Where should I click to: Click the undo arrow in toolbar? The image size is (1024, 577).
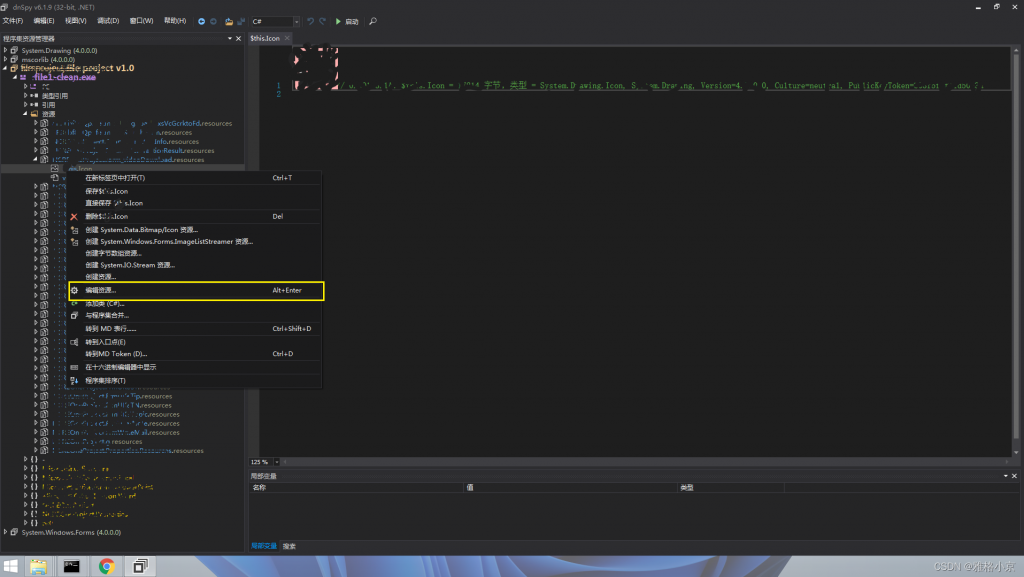[x=310, y=22]
